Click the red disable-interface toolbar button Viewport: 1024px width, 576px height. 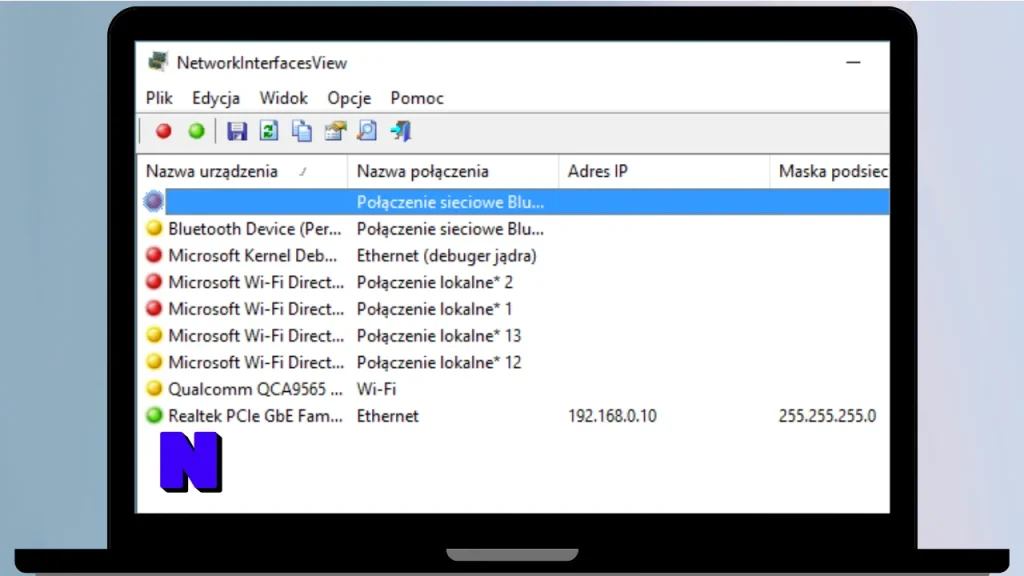tap(163, 131)
